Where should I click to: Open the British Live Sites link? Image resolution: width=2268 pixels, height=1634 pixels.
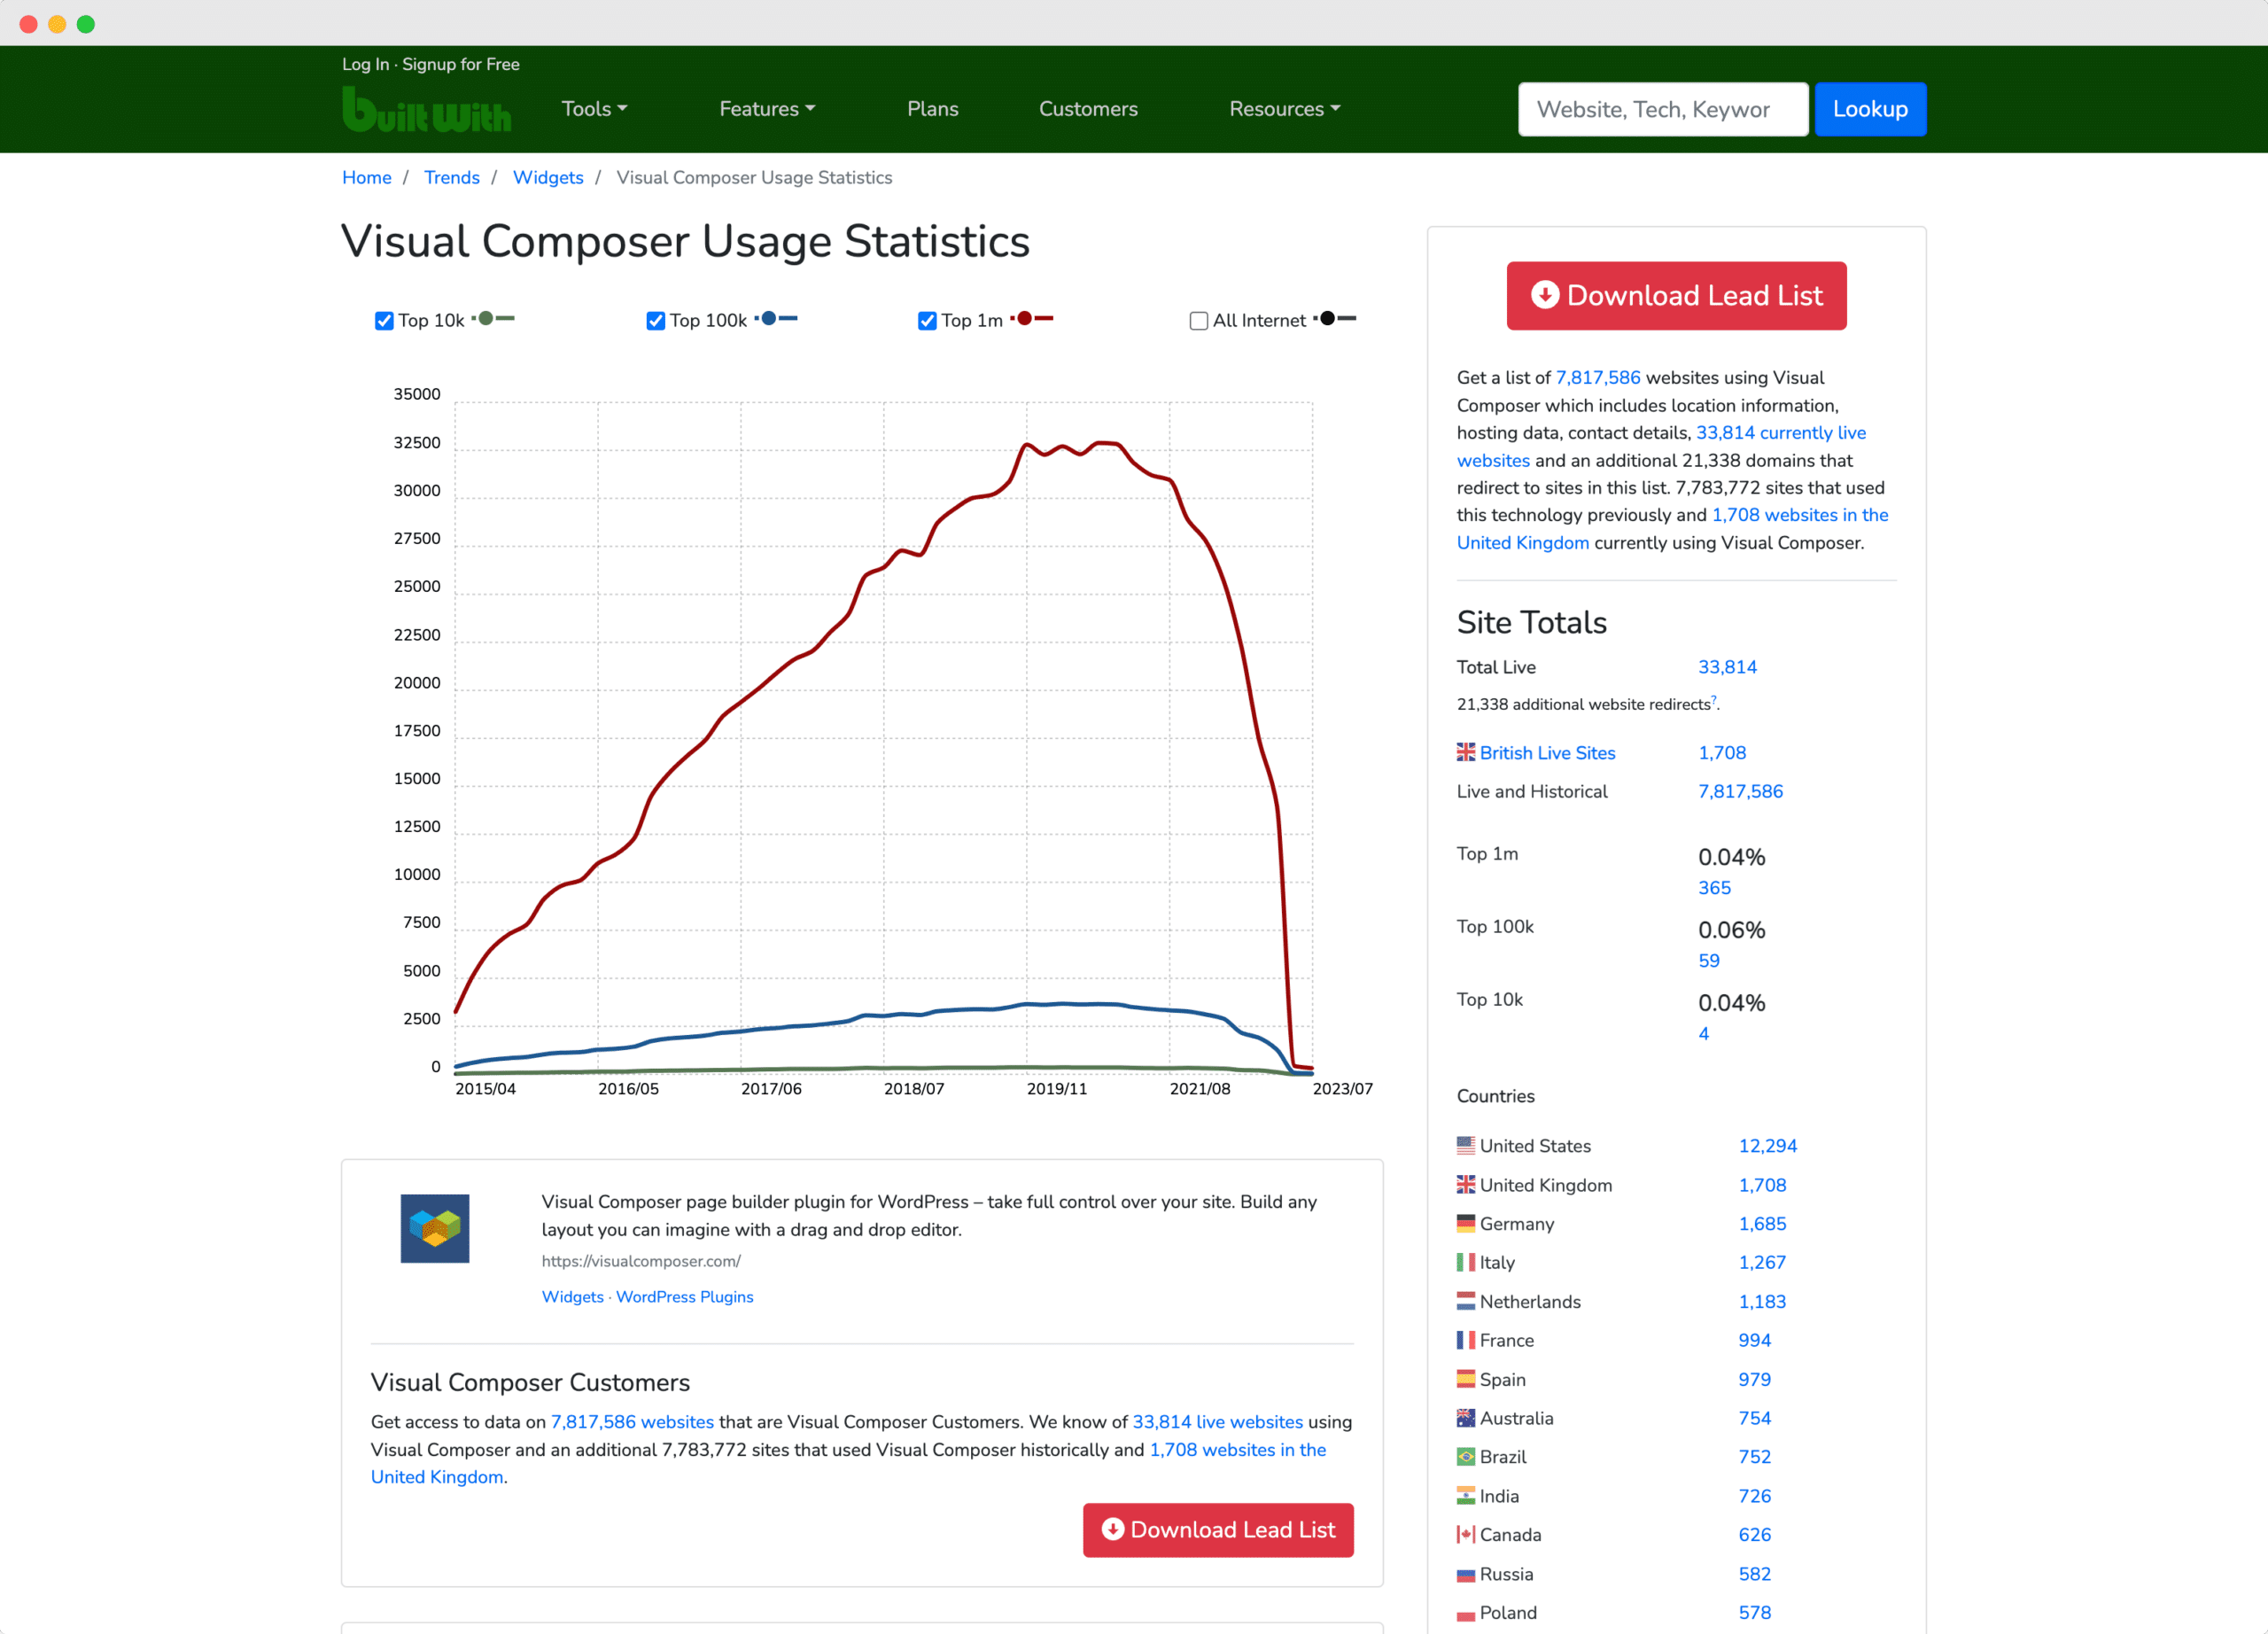coord(1547,753)
